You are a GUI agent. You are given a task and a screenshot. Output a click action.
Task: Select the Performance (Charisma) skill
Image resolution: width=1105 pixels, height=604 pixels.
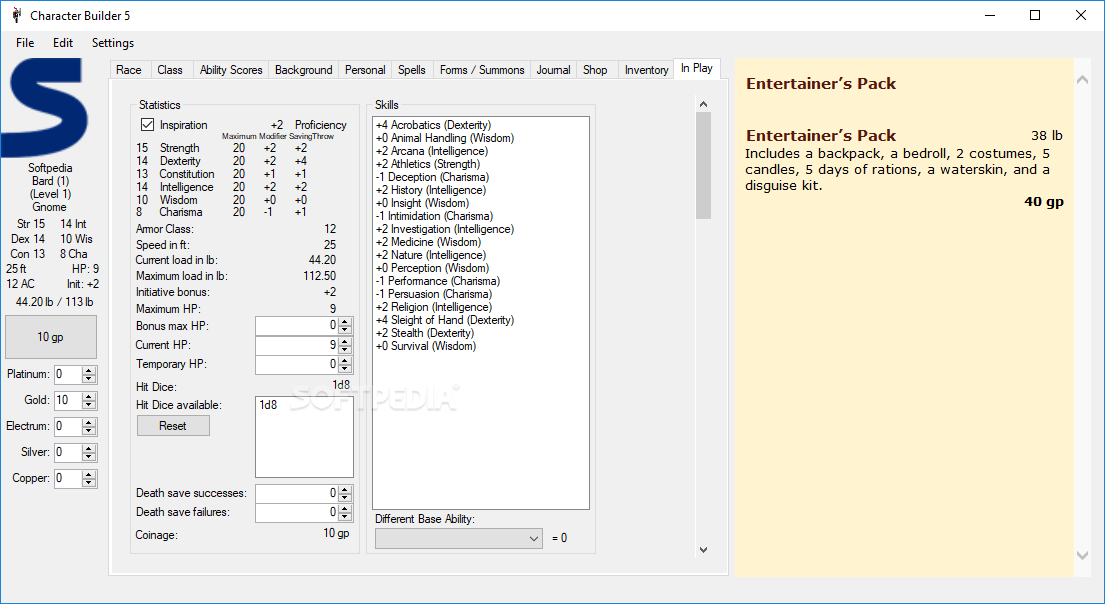[438, 281]
